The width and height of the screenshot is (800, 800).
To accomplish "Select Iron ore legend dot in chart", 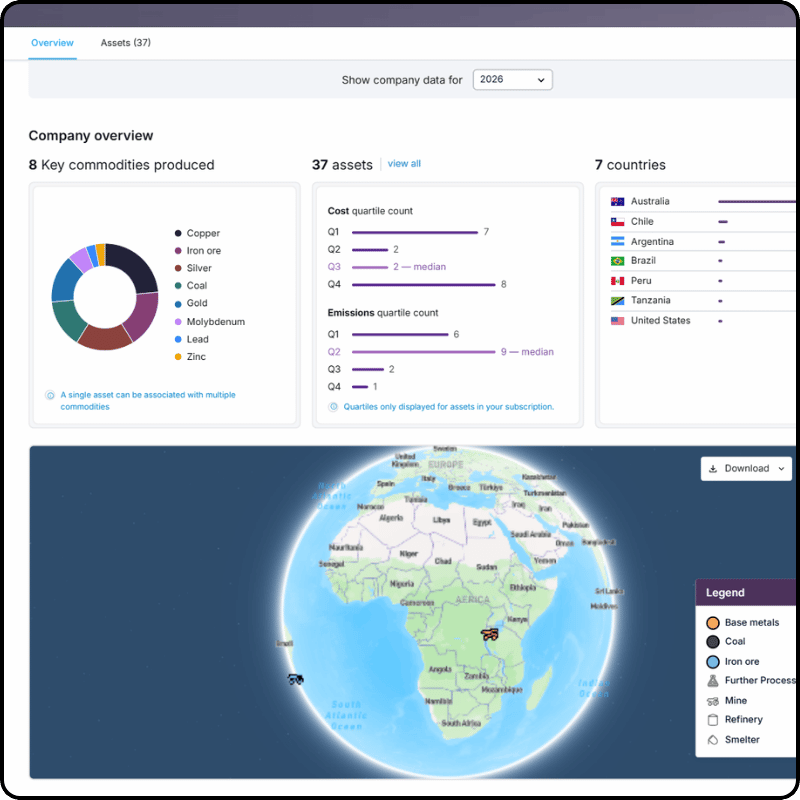I will 178,251.
